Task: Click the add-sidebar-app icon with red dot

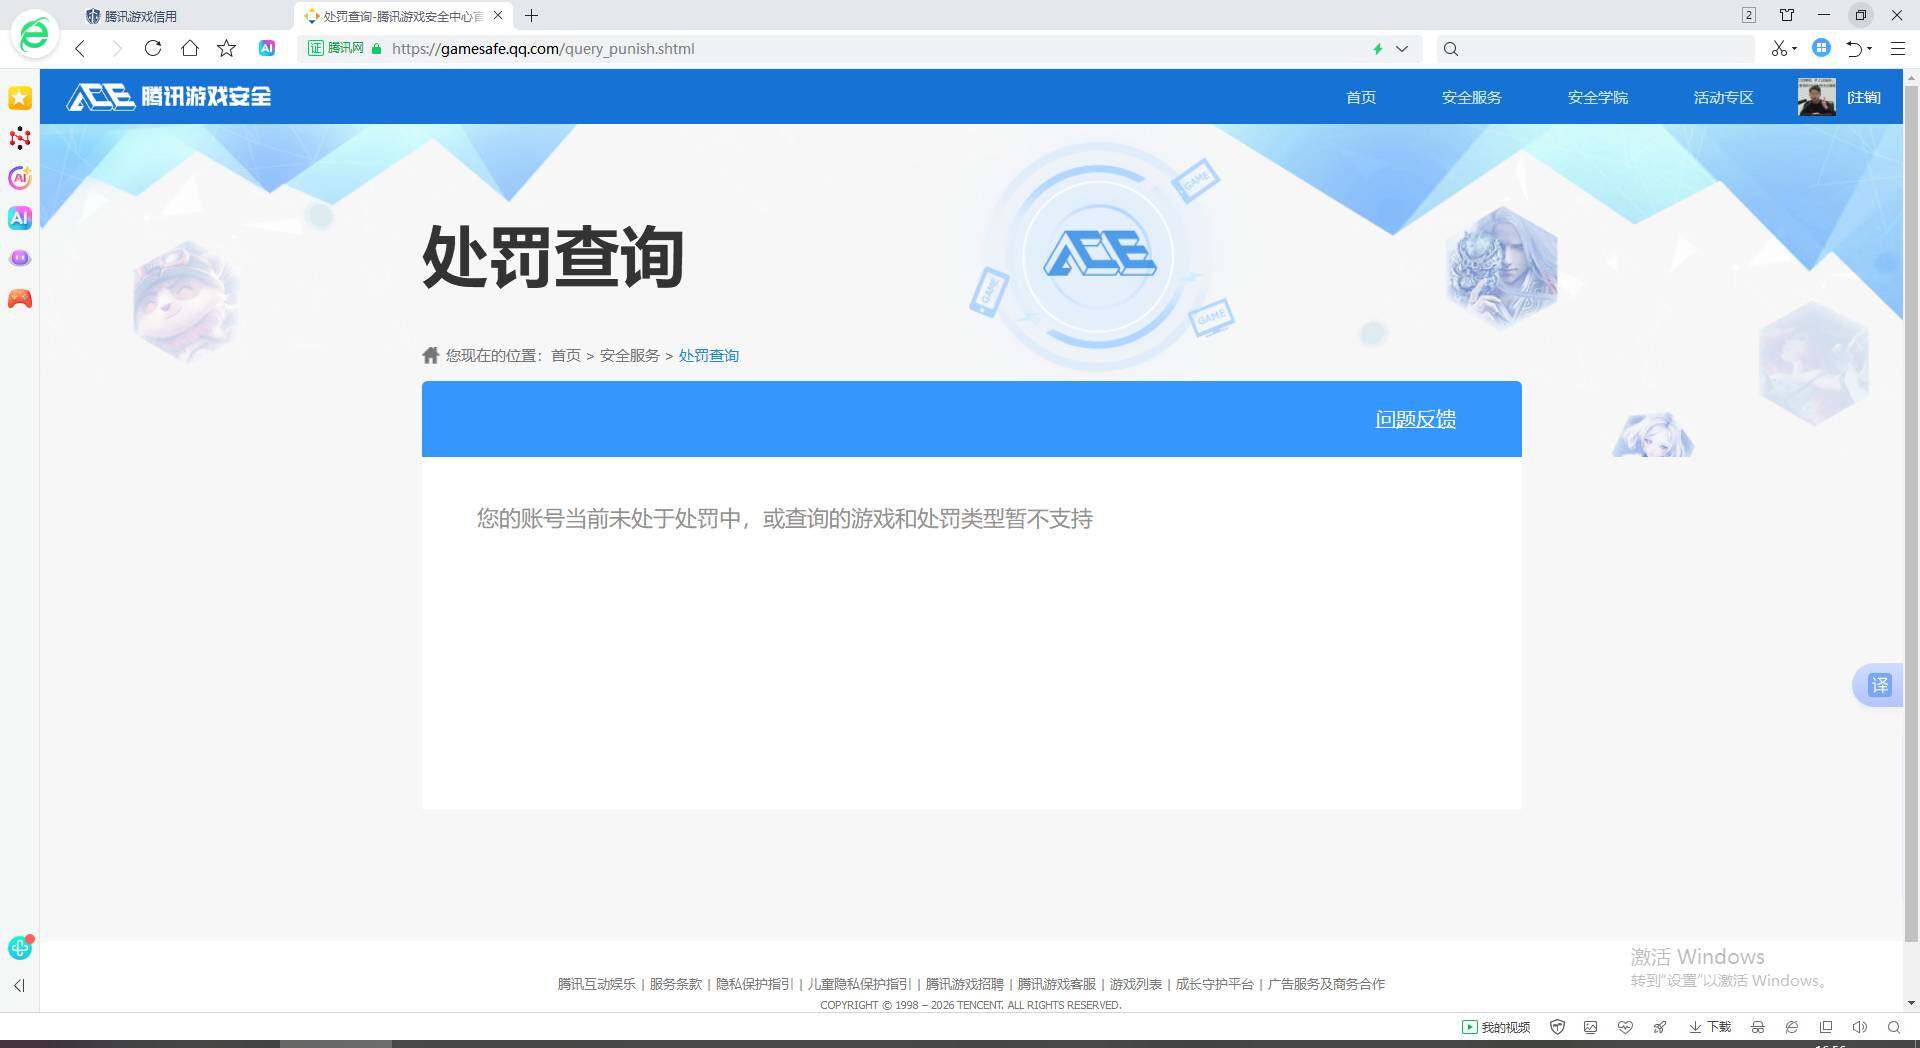Action: click(20, 947)
